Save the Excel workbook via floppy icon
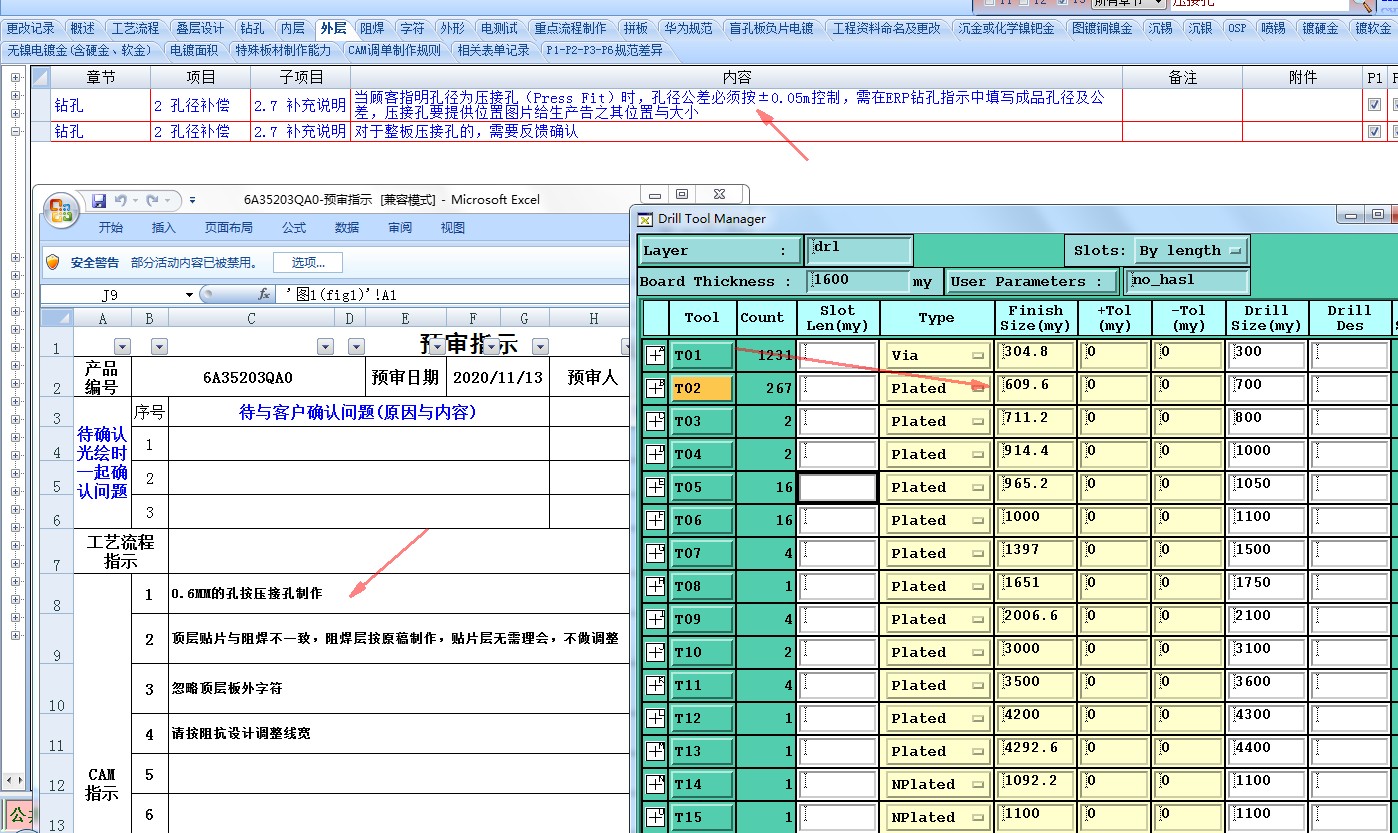Image resolution: width=1398 pixels, height=833 pixels. coord(99,200)
